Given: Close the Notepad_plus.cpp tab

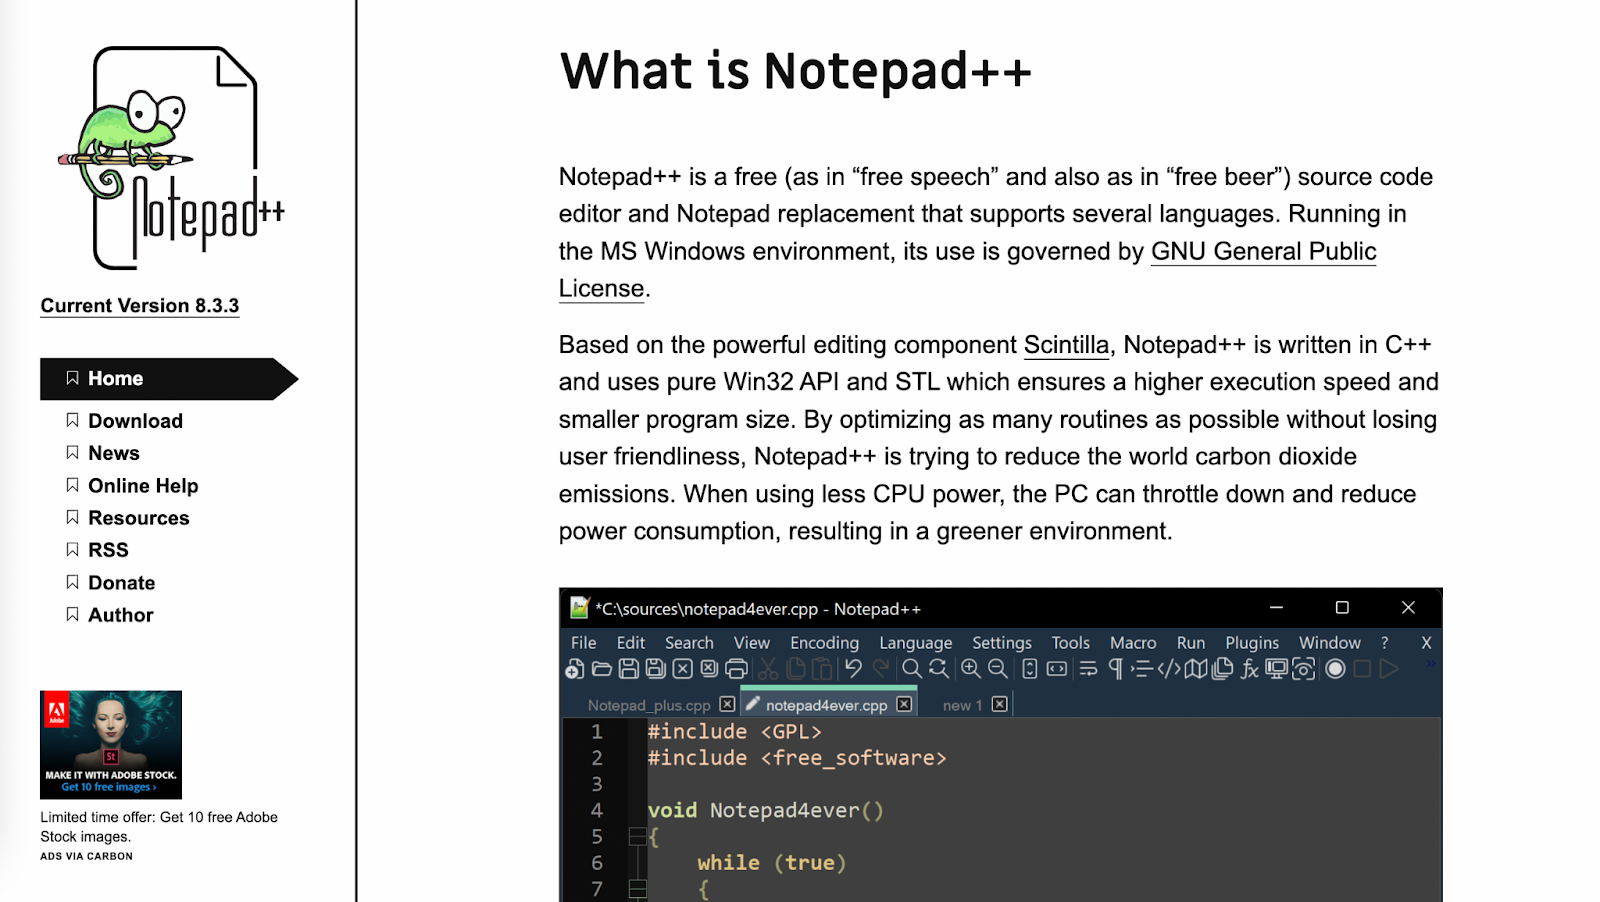Looking at the screenshot, I should pyautogui.click(x=727, y=704).
